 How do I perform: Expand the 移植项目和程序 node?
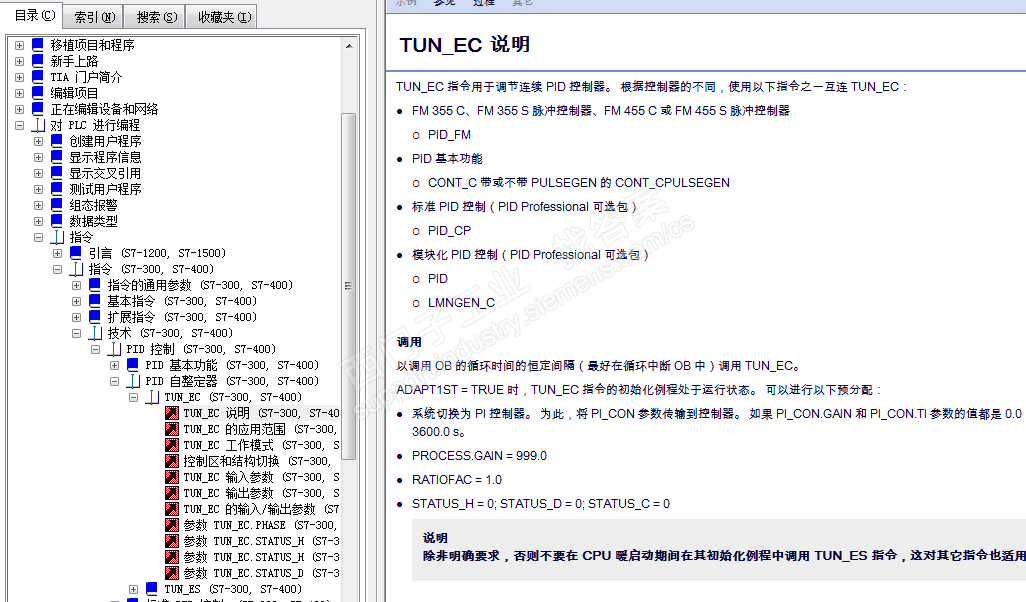(20, 45)
